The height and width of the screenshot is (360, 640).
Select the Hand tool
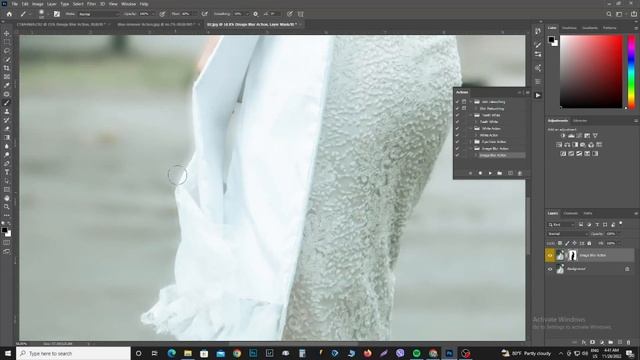pyautogui.click(x=7, y=198)
